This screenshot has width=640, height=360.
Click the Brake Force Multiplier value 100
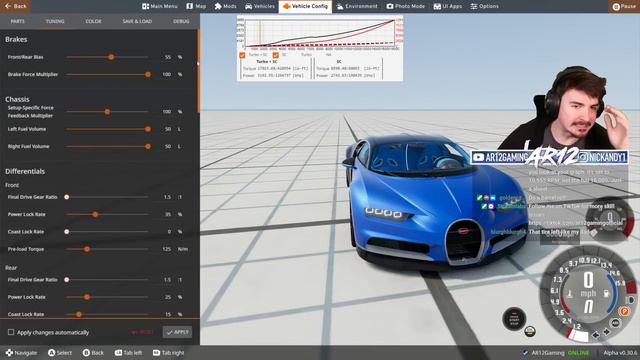point(167,74)
